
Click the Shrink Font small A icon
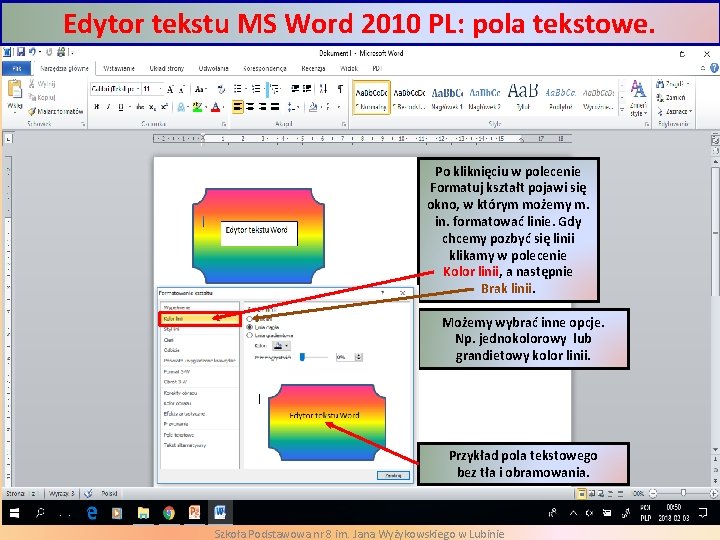click(181, 89)
